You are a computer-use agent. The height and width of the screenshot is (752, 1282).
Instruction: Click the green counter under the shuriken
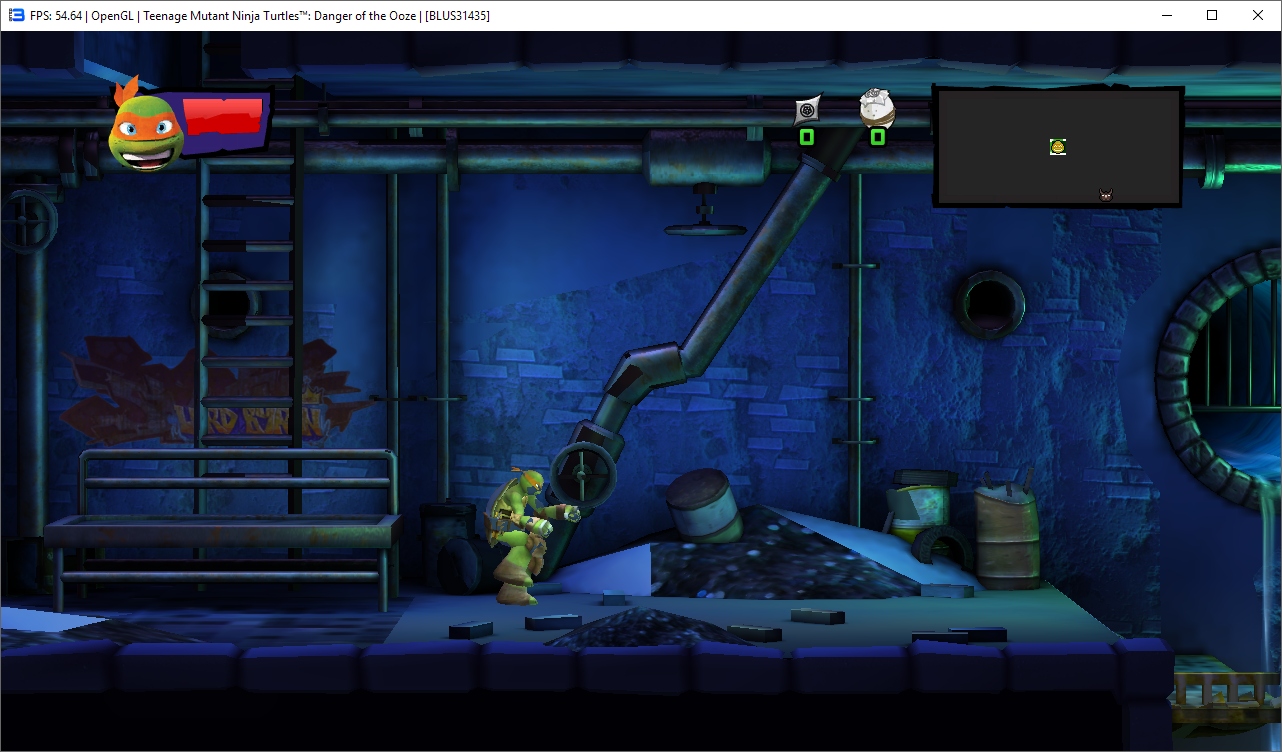coord(807,137)
